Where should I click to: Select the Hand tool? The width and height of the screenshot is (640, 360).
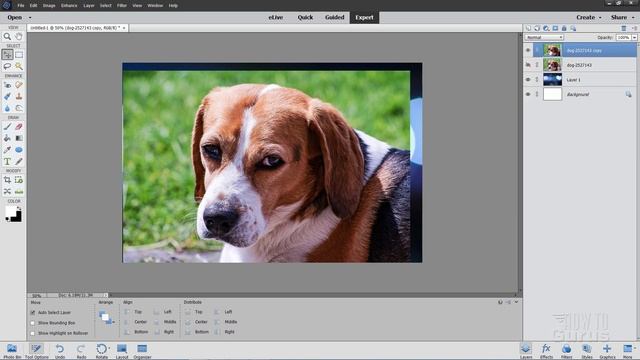point(19,36)
